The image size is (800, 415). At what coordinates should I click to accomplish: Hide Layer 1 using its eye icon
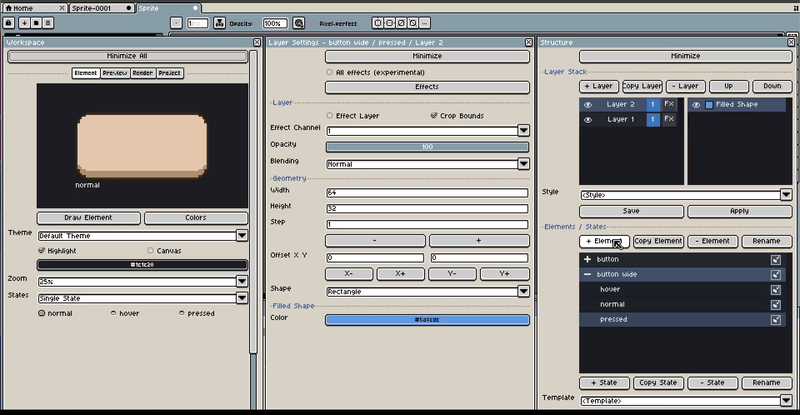pos(588,119)
